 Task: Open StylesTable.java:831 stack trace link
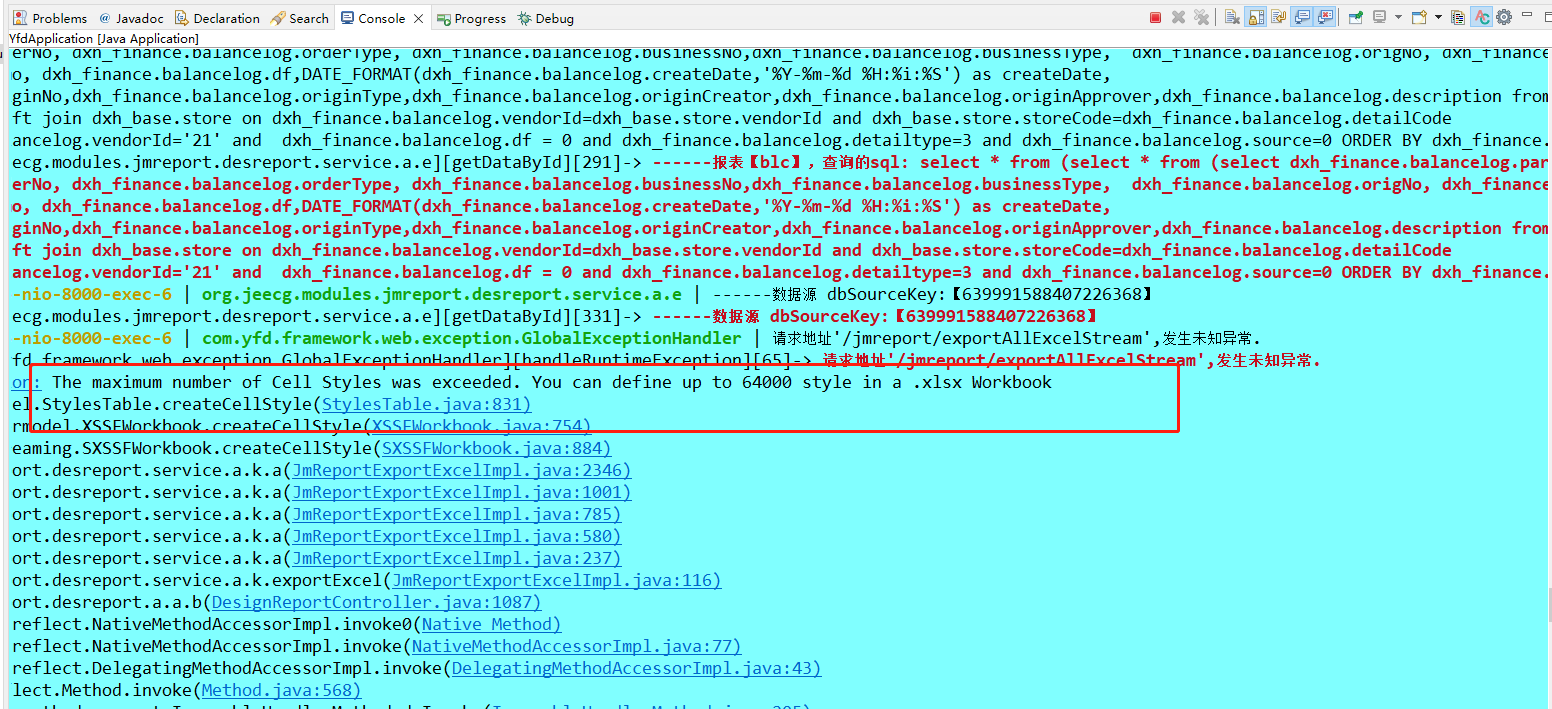pos(426,404)
